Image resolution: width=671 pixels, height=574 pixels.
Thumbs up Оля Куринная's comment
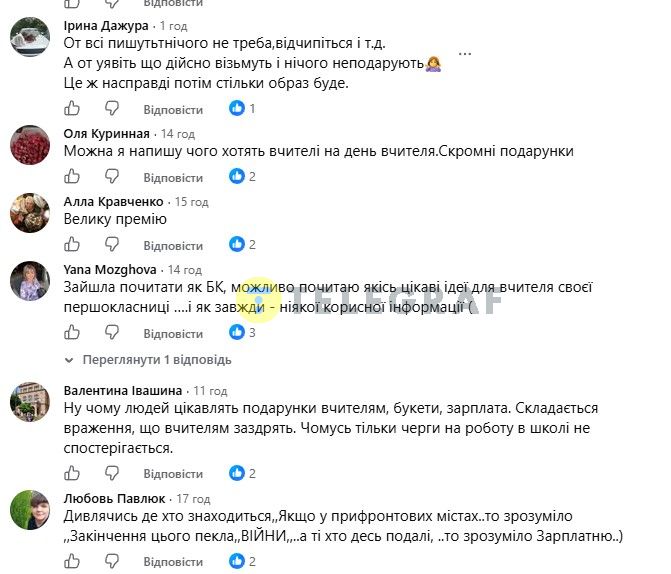72,176
